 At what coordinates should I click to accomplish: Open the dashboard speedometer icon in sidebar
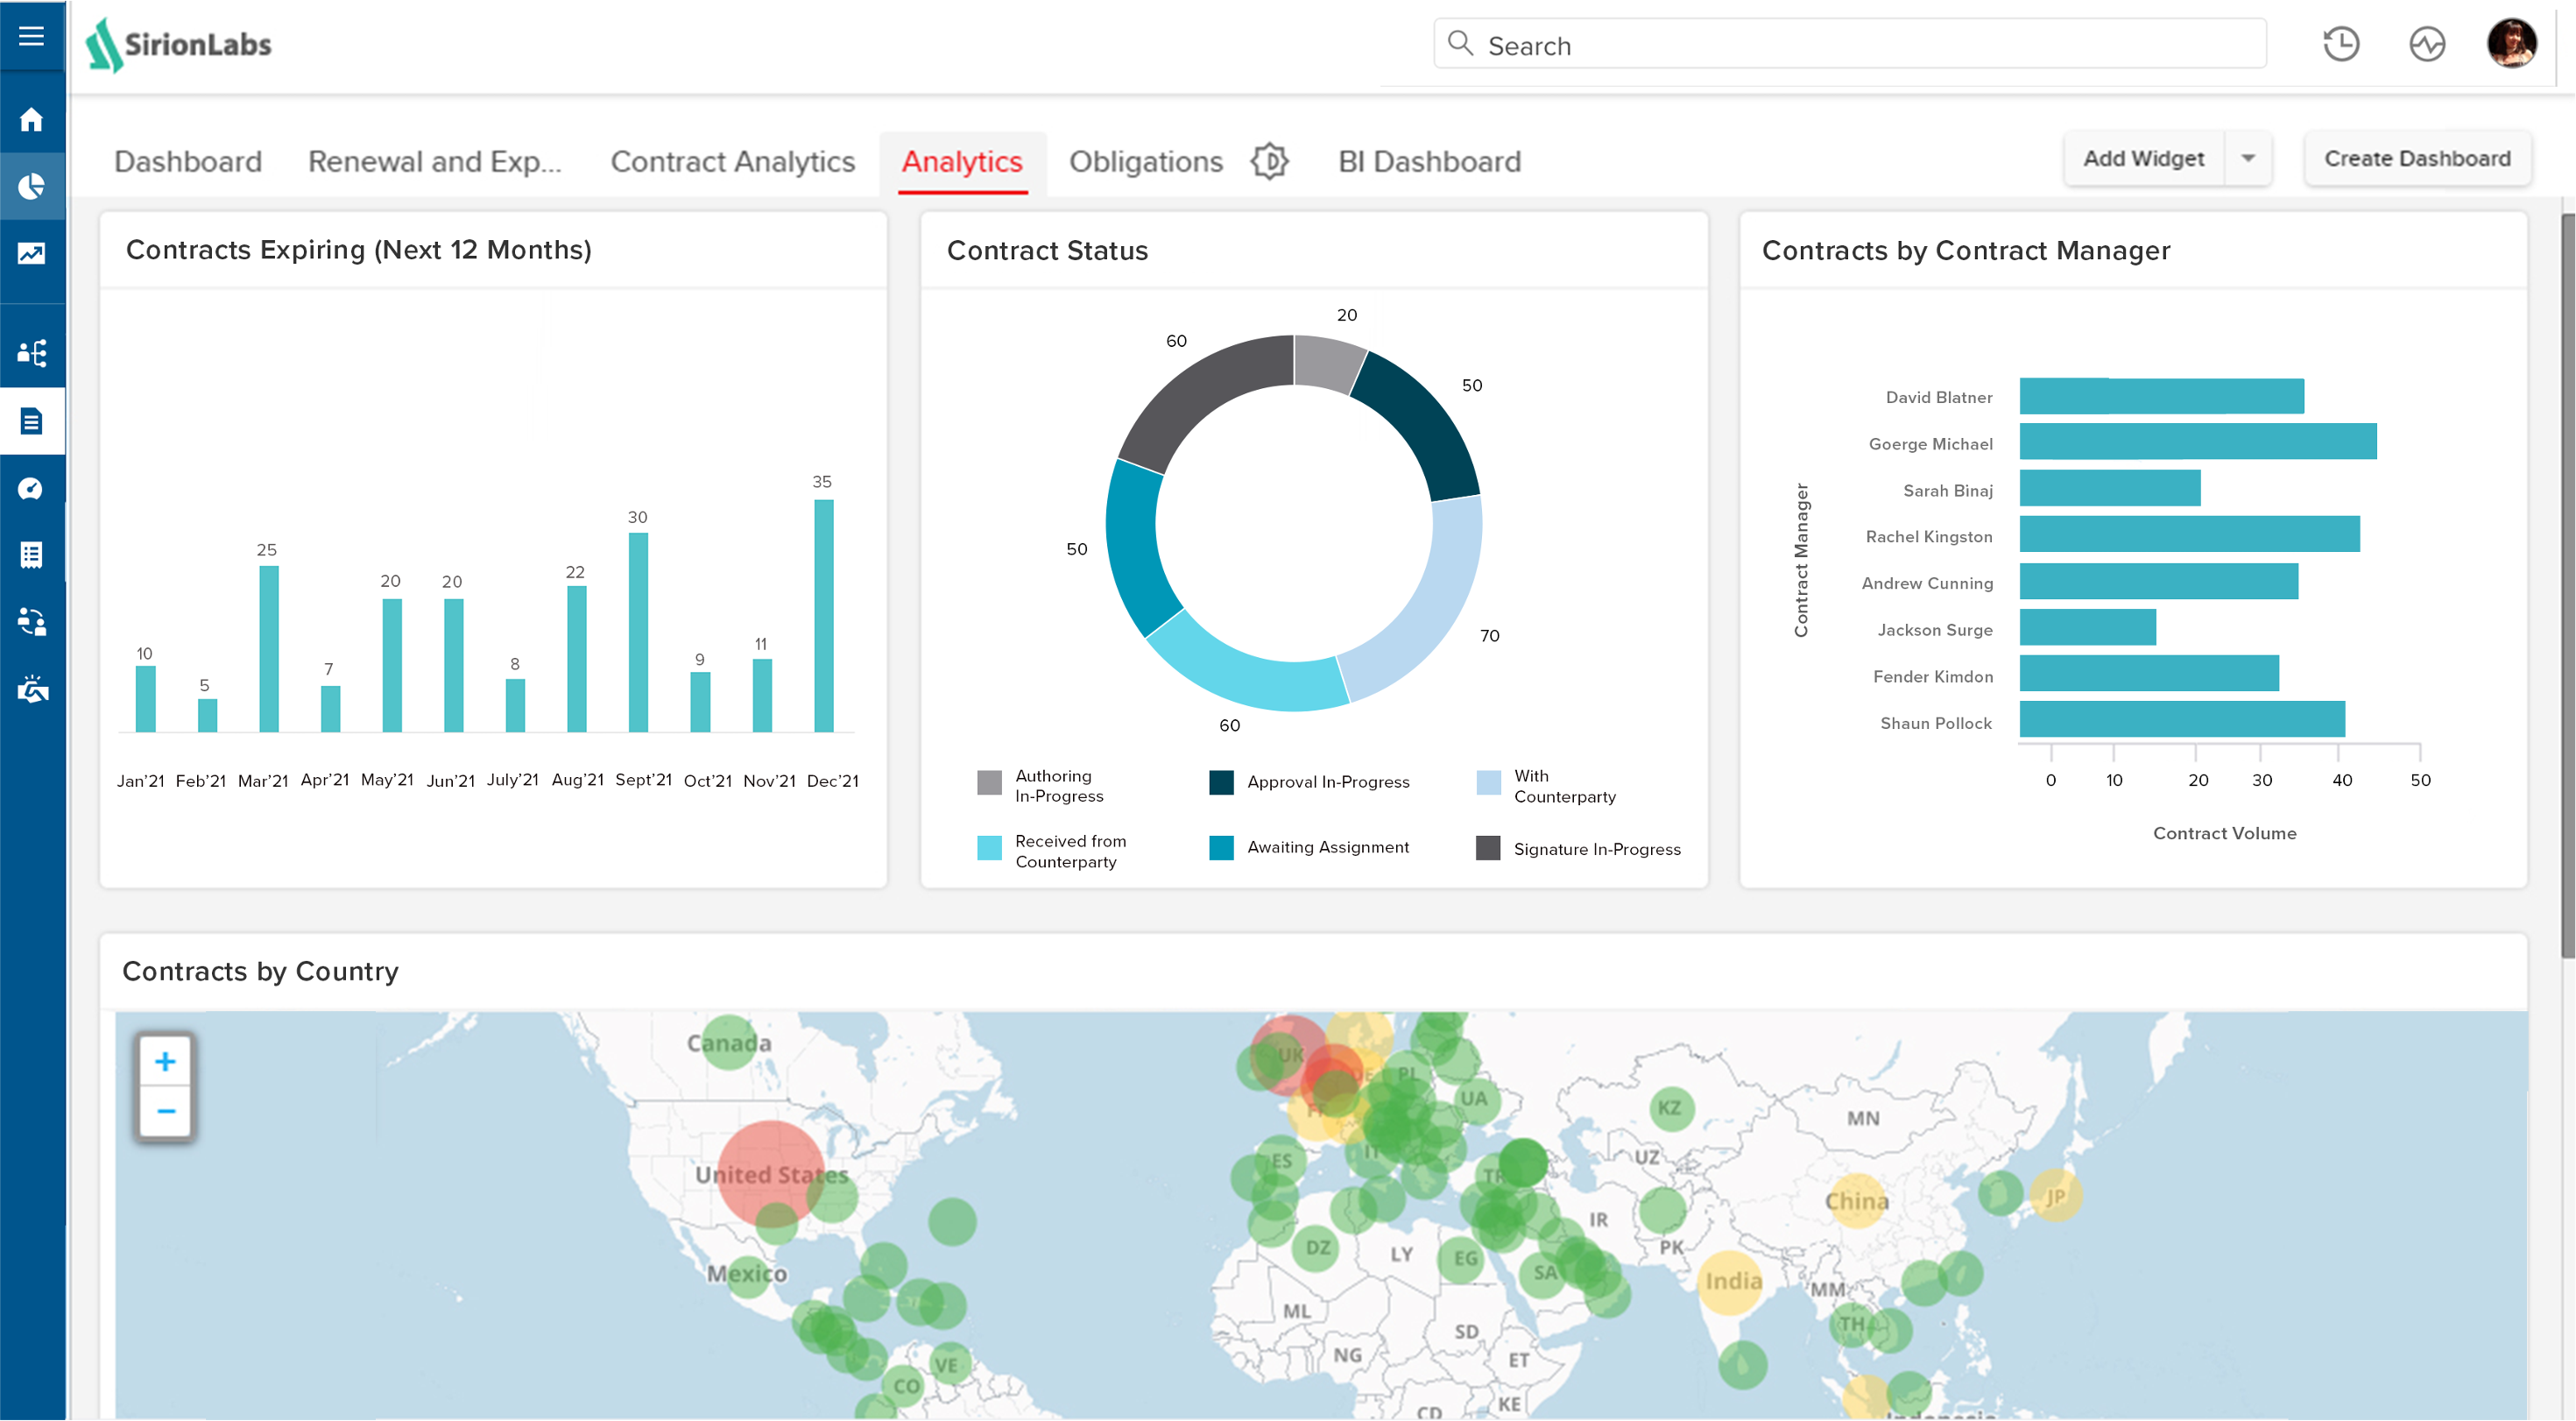[32, 489]
